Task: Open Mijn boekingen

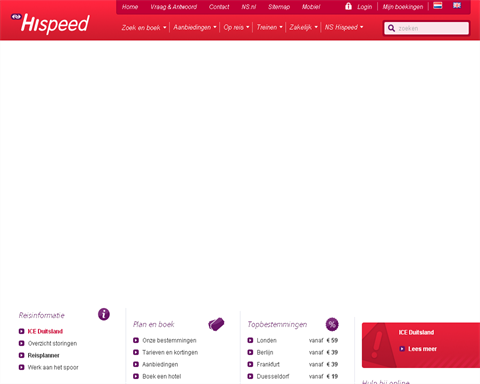Action: (403, 7)
